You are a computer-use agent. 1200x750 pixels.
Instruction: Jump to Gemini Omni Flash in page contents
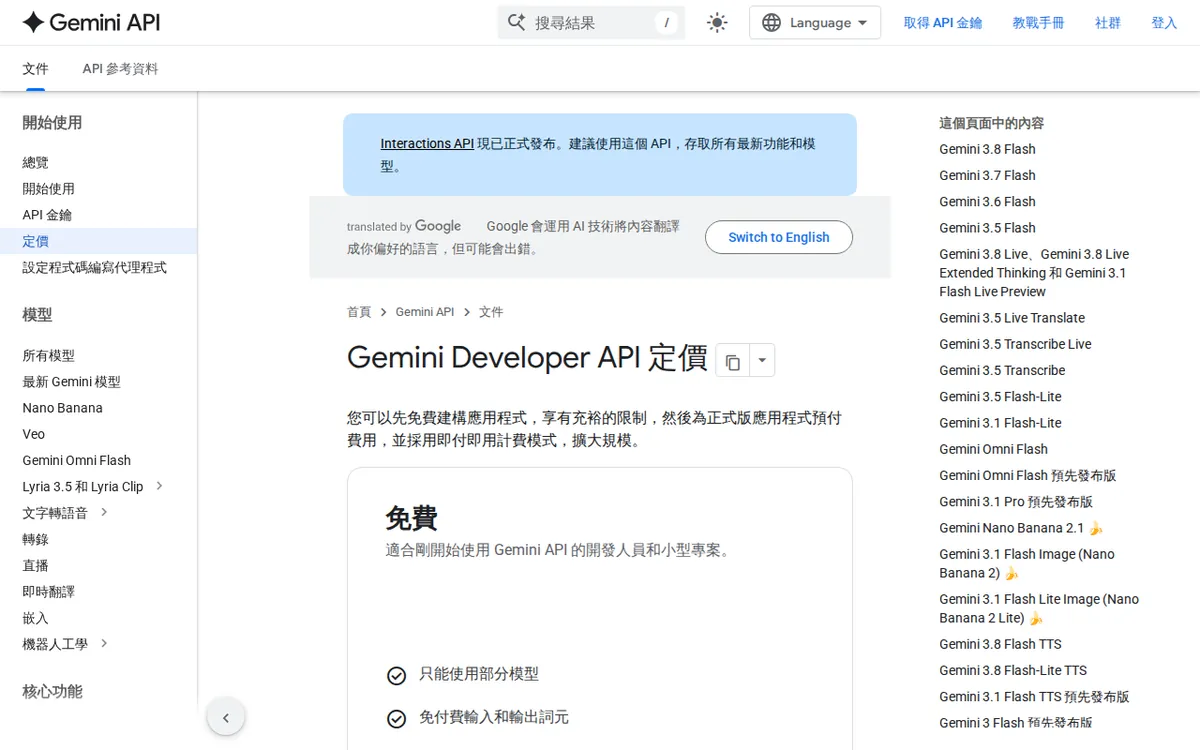point(993,449)
